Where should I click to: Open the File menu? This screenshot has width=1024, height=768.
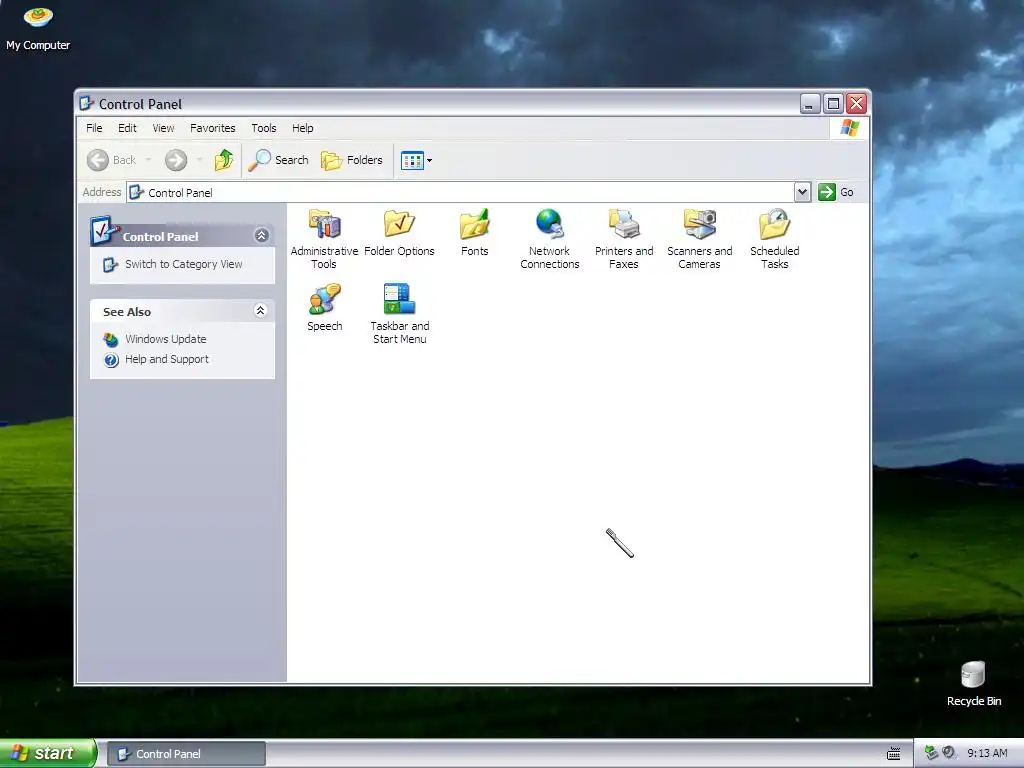pyautogui.click(x=94, y=128)
